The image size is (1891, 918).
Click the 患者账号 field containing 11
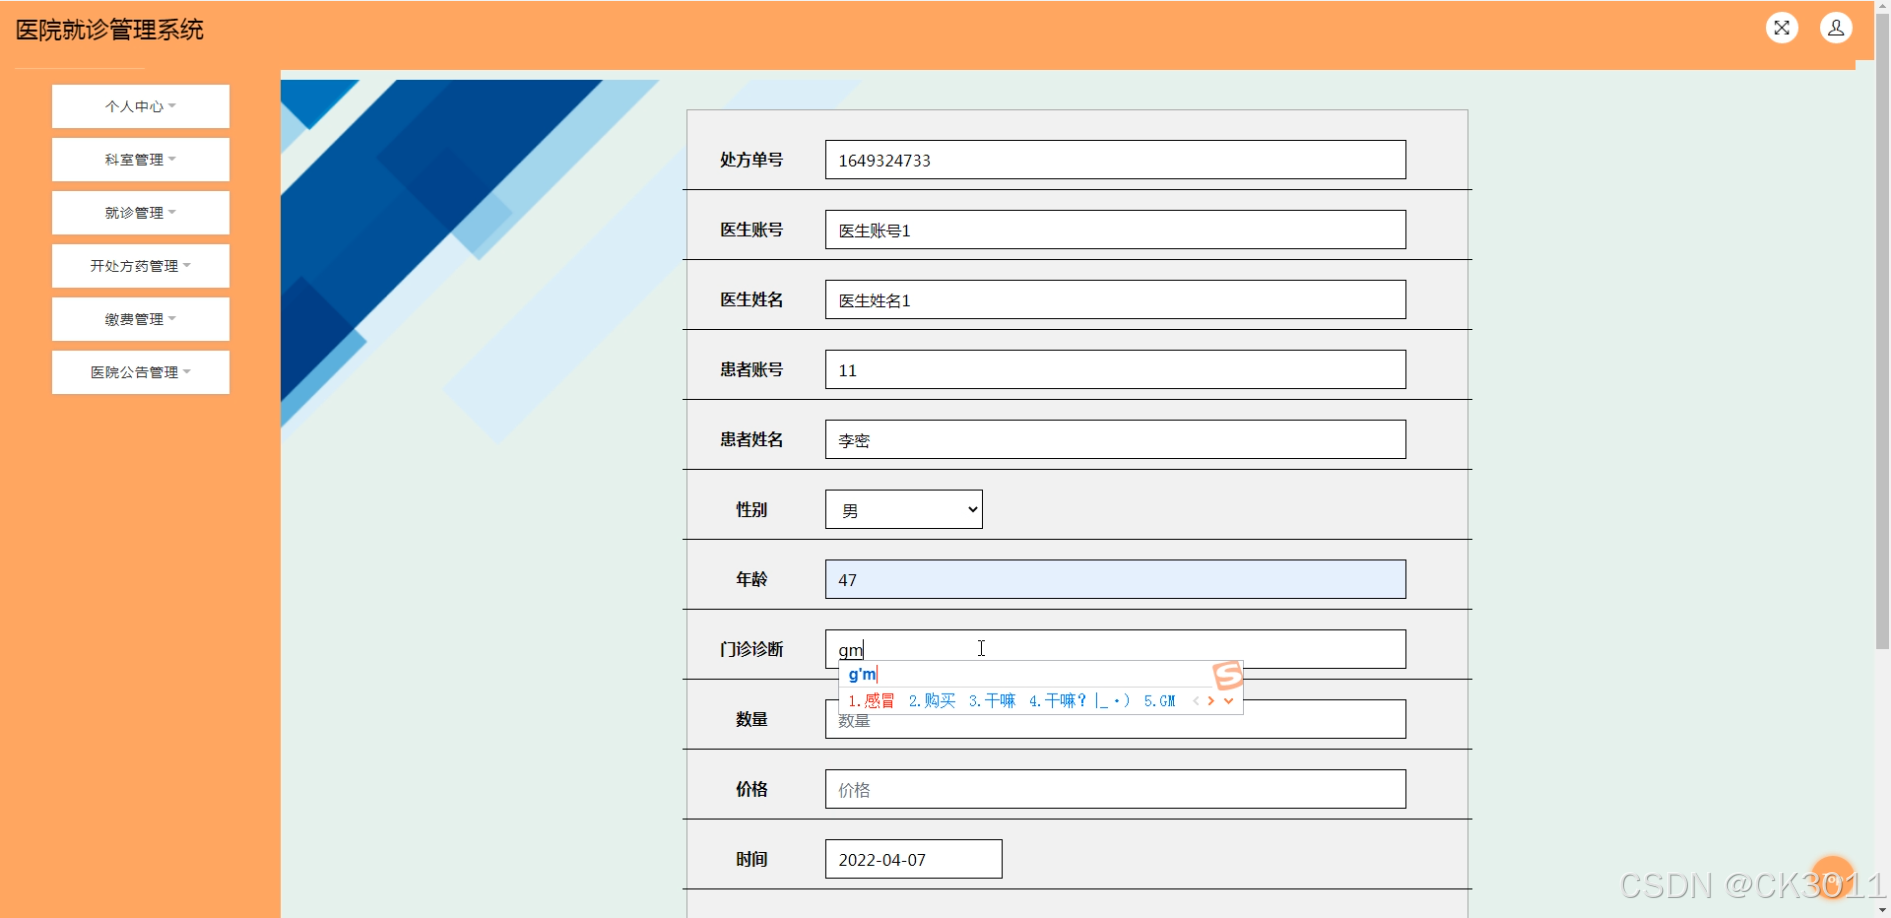click(x=1115, y=370)
